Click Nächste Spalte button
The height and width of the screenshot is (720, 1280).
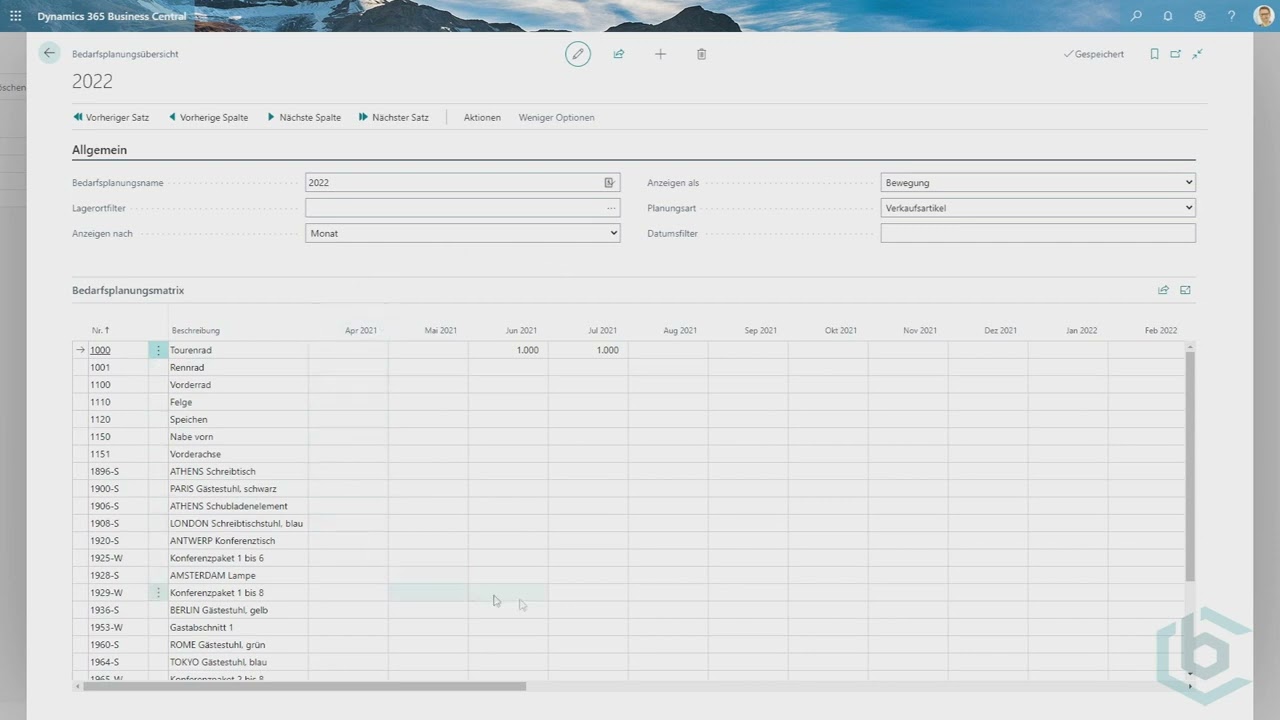(x=304, y=118)
